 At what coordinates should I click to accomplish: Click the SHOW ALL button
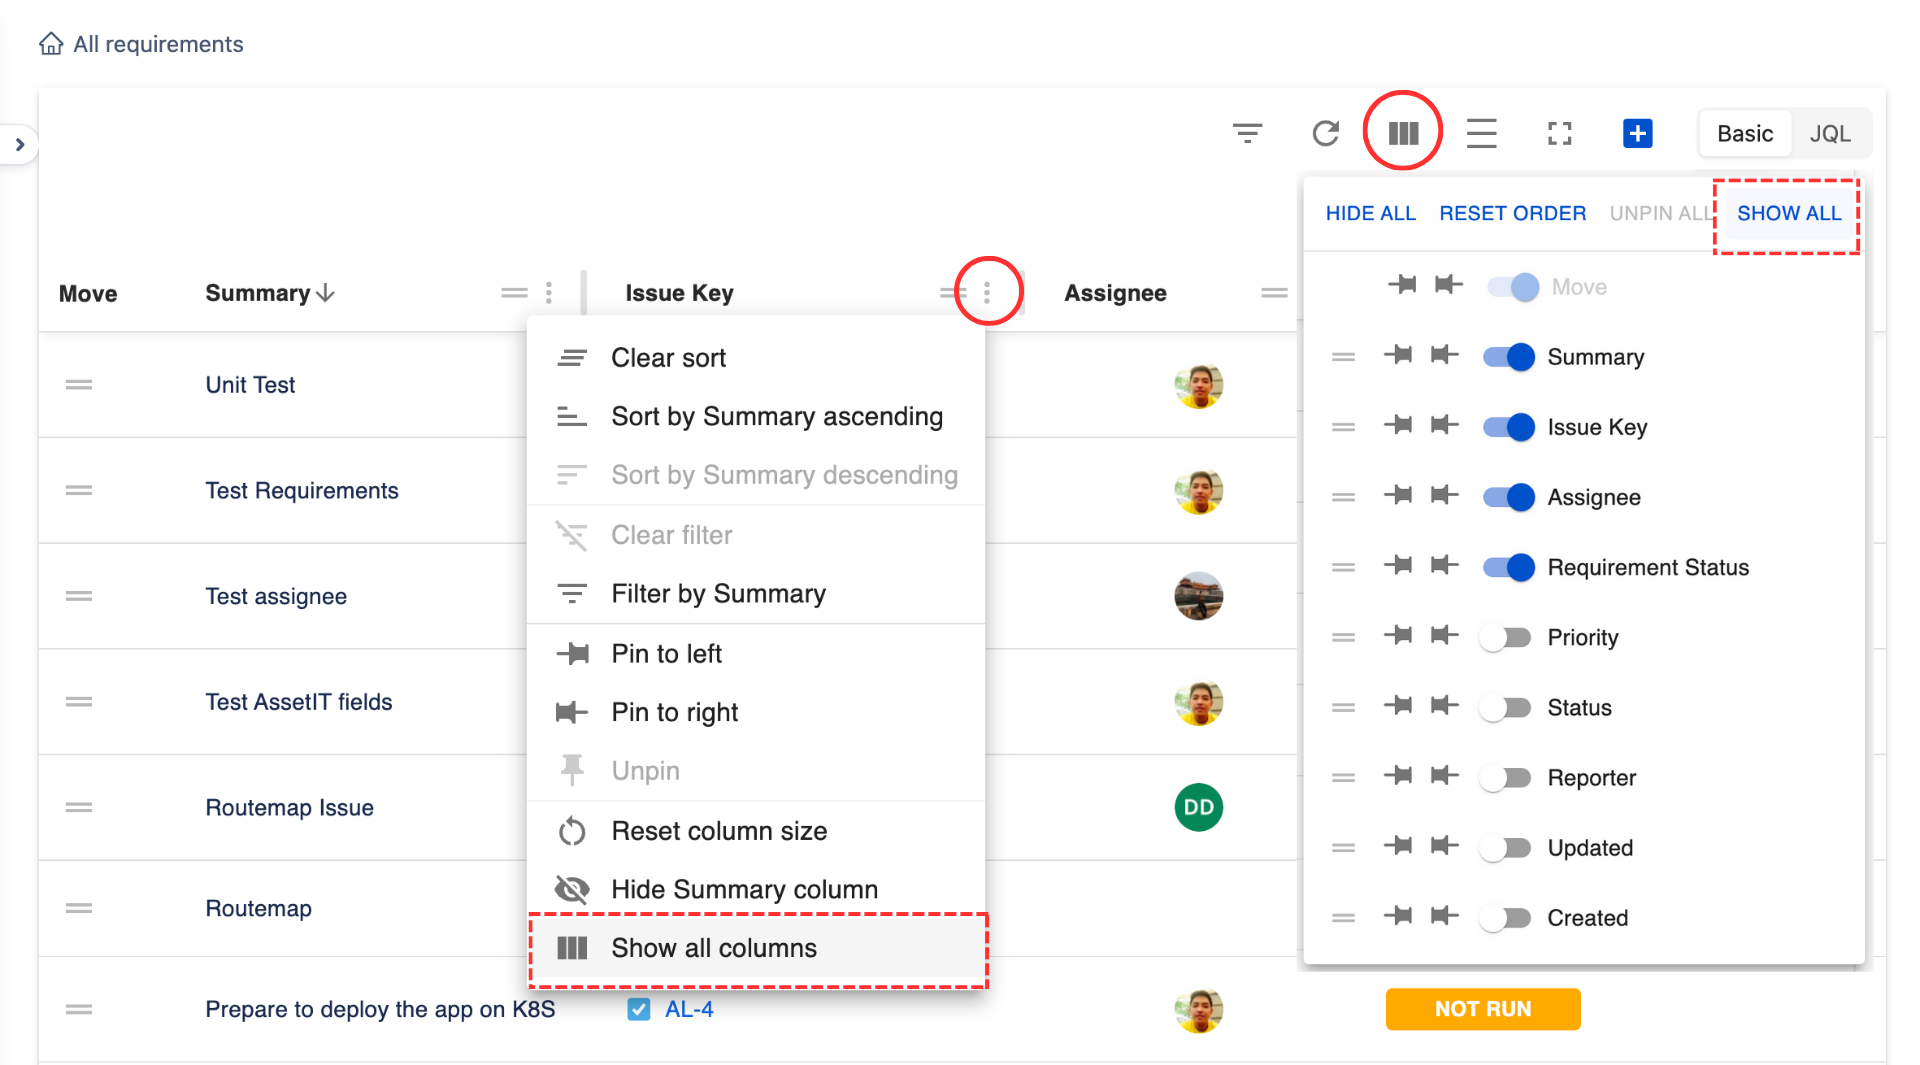click(1788, 213)
